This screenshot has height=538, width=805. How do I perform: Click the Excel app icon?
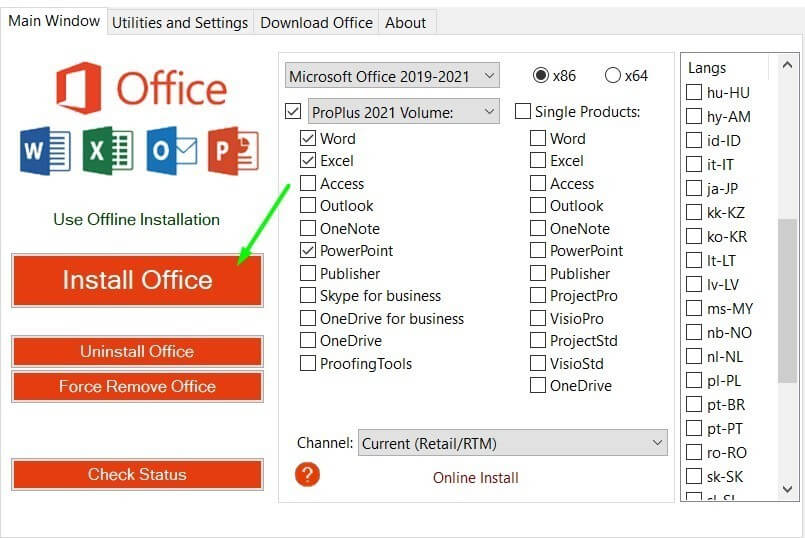[x=108, y=151]
